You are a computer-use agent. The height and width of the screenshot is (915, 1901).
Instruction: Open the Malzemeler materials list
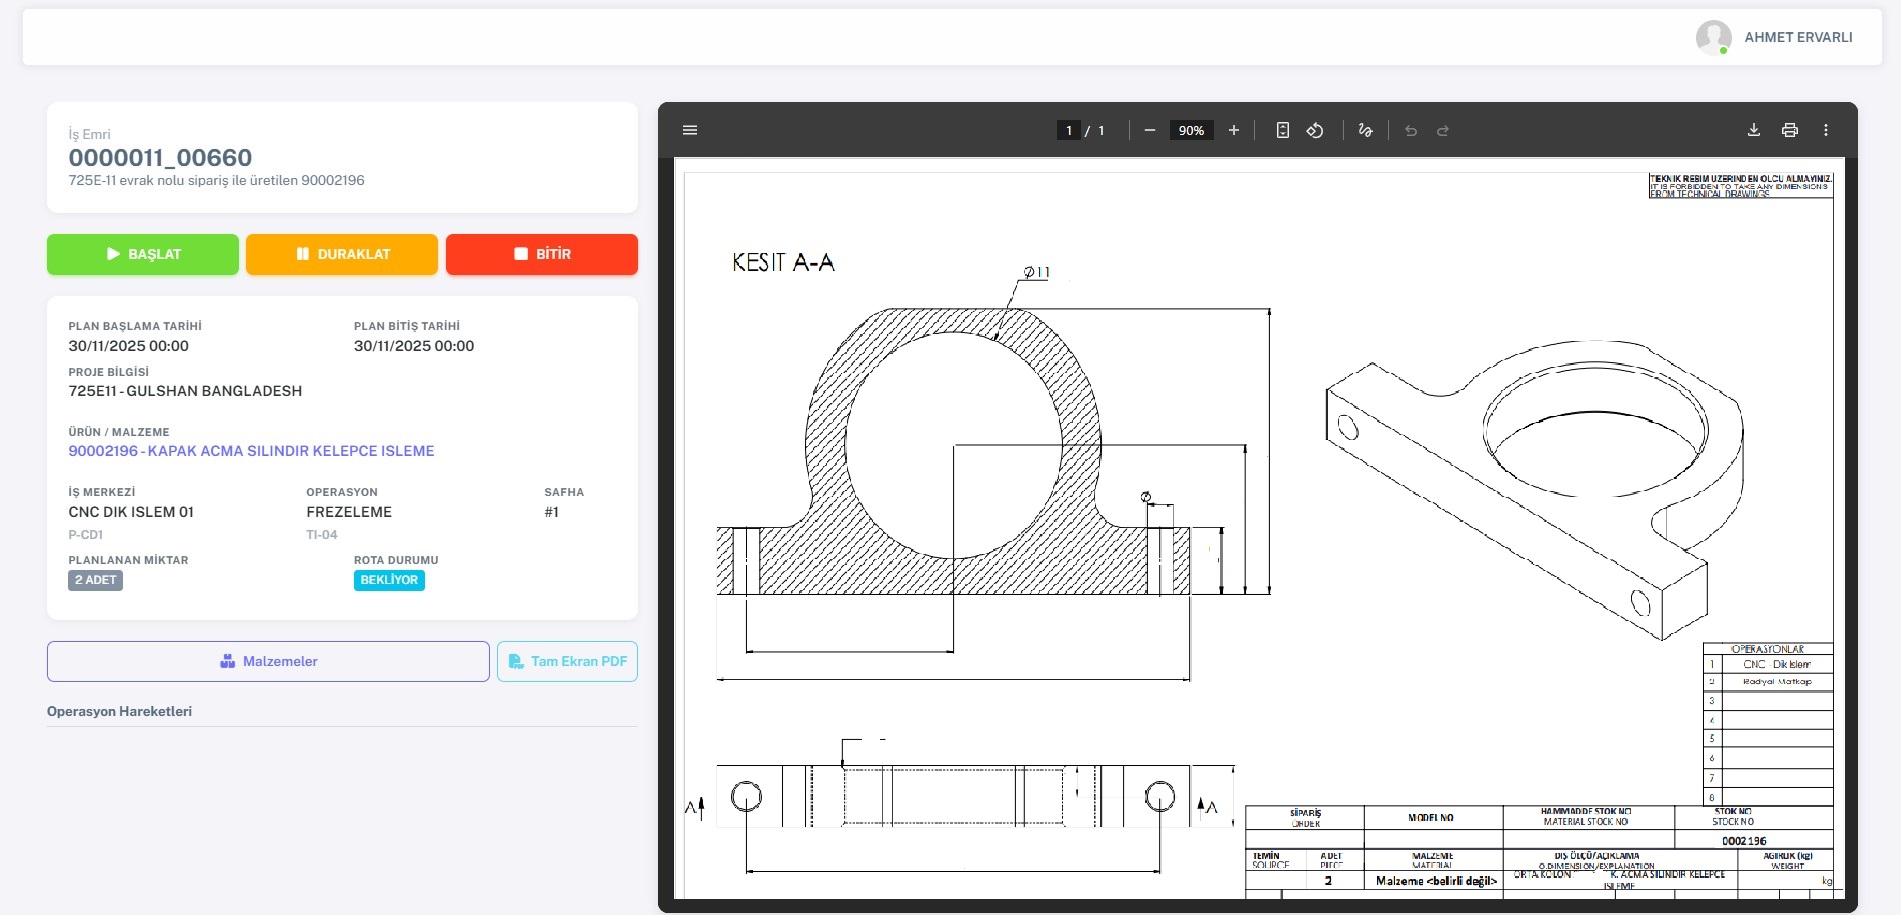(x=268, y=661)
